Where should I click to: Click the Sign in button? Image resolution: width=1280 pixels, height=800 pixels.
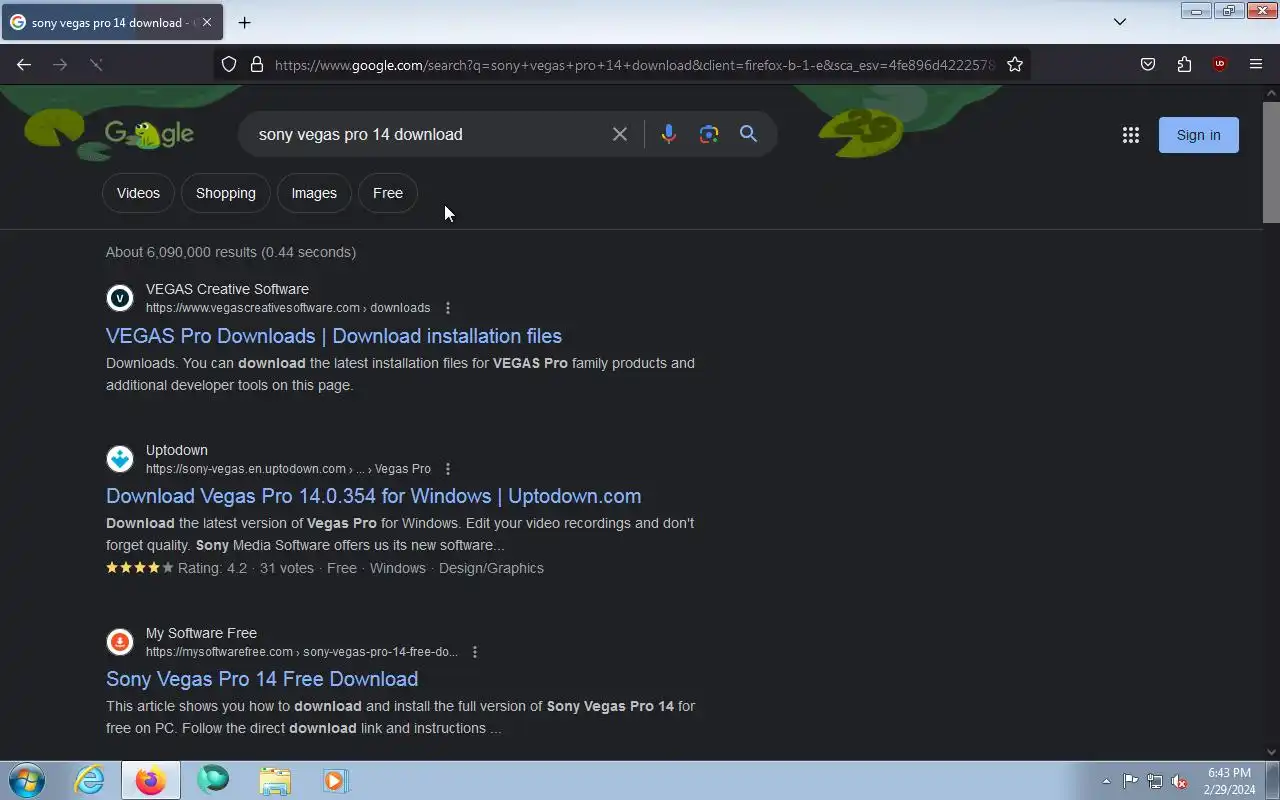click(1198, 135)
